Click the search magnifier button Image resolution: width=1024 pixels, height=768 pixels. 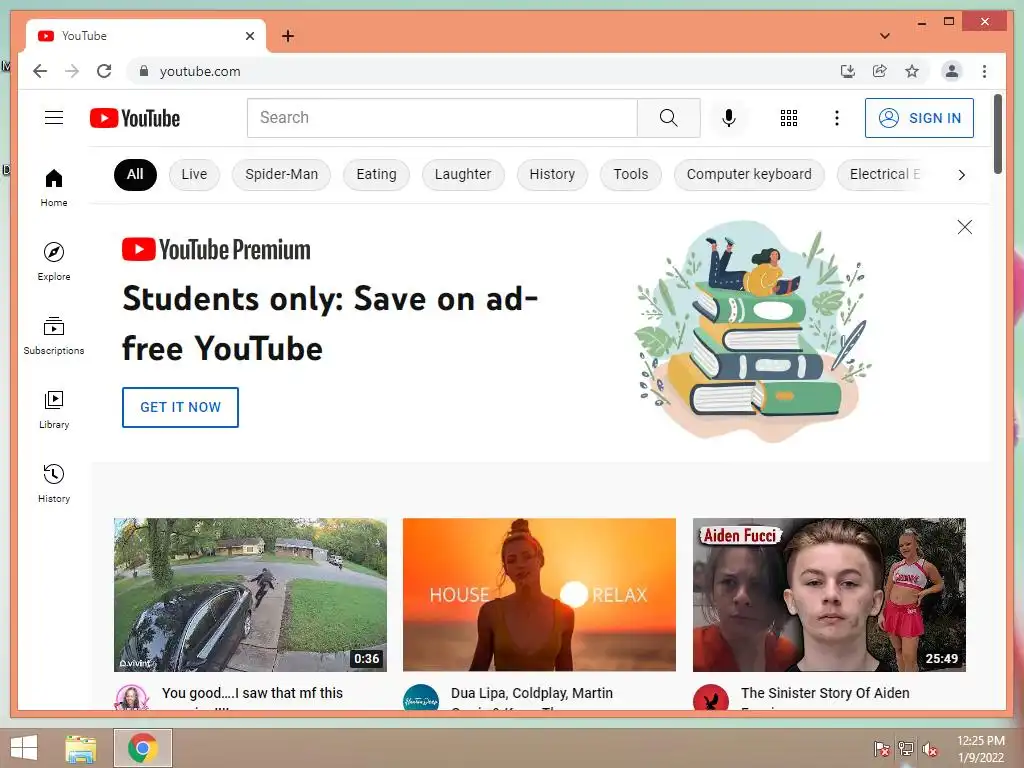pyautogui.click(x=668, y=118)
